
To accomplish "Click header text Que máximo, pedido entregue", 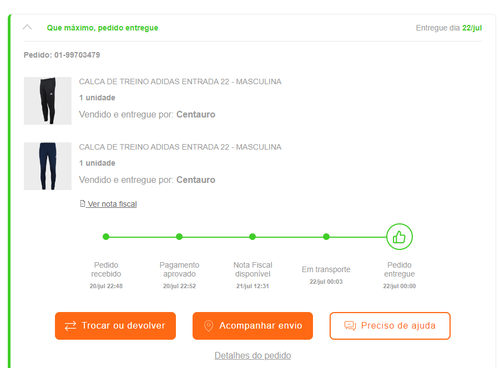I will tap(102, 28).
